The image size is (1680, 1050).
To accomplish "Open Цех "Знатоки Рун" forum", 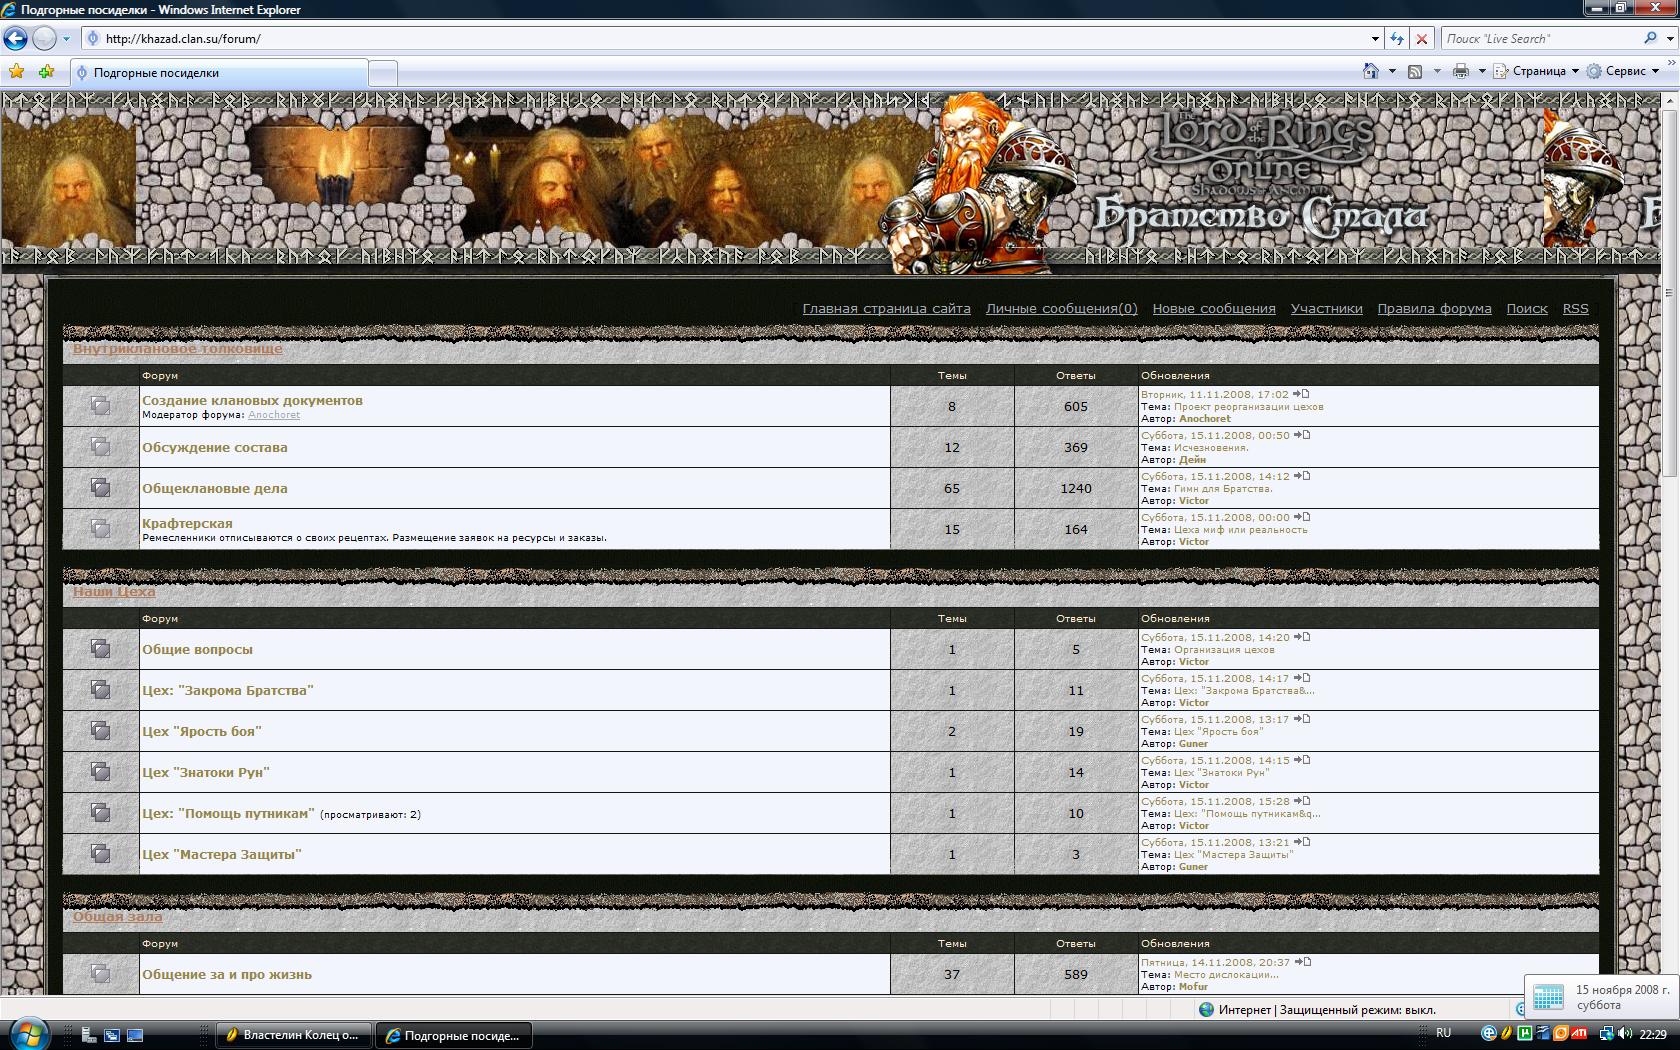I will coord(206,772).
